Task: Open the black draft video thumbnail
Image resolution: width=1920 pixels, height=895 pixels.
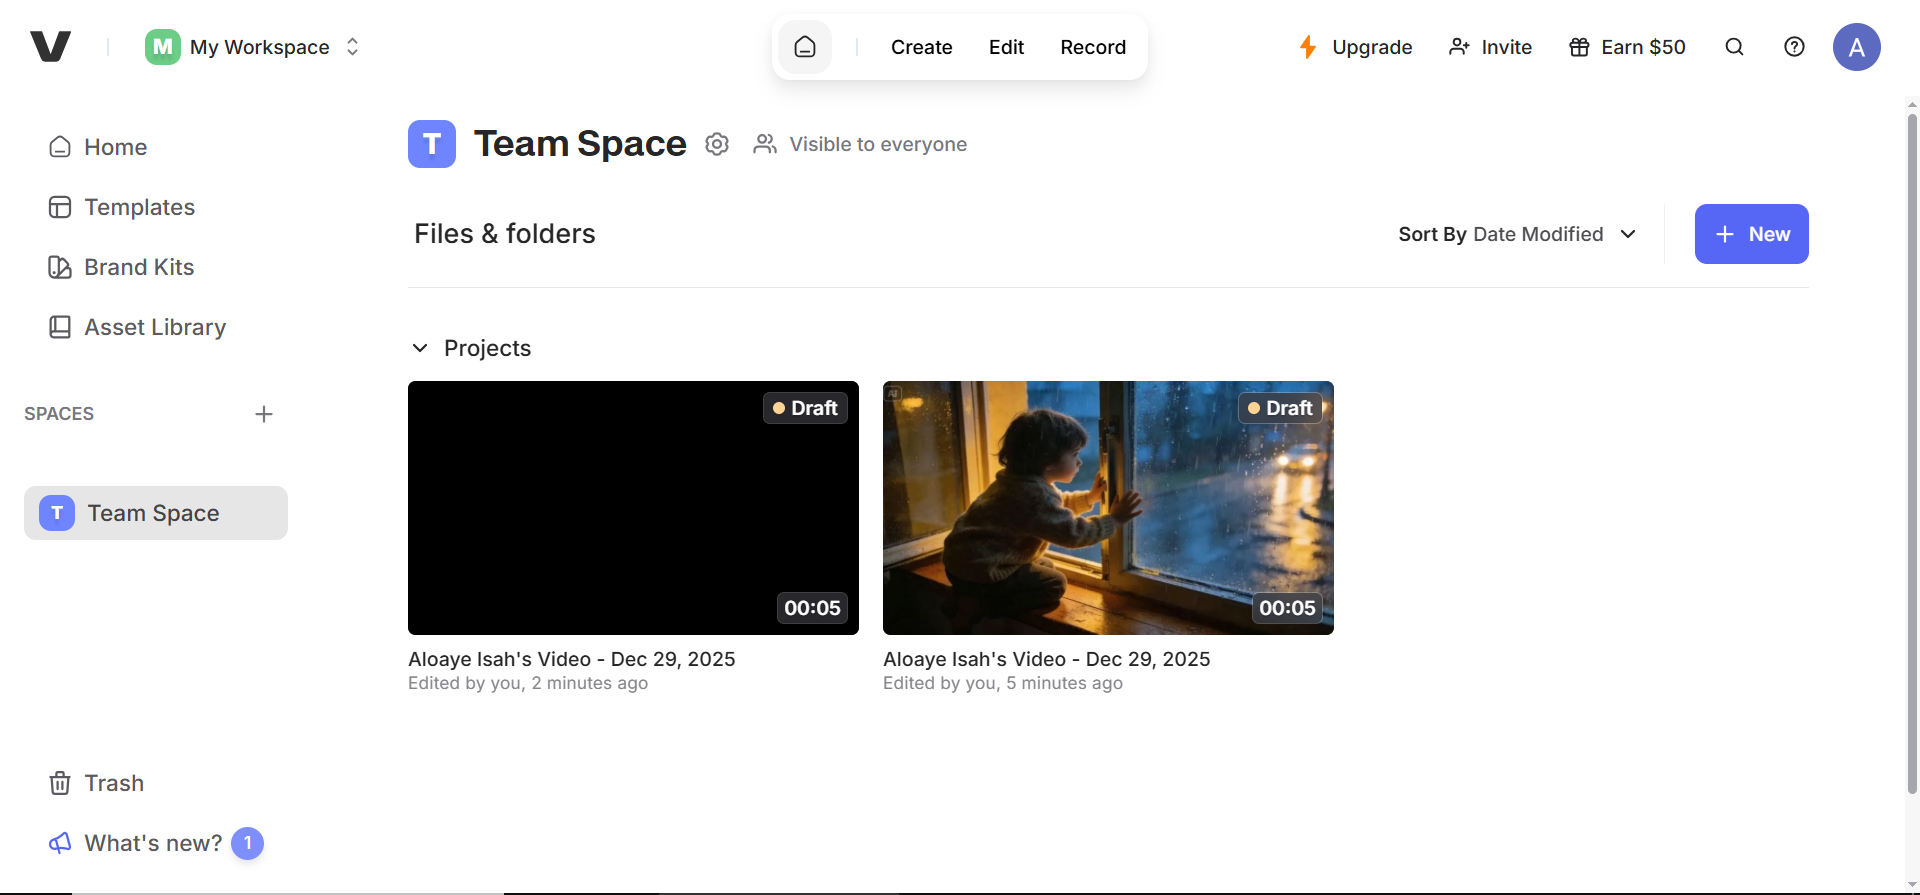Action: (633, 508)
